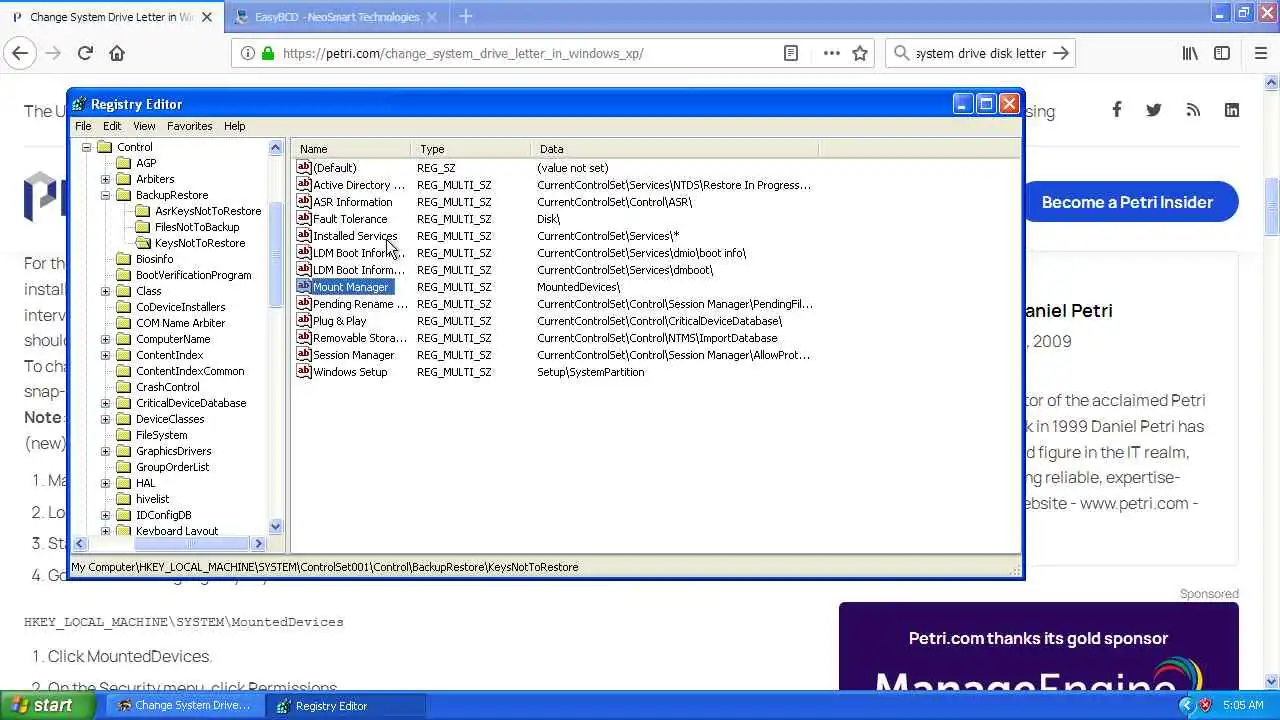The width and height of the screenshot is (1280, 720).
Task: Bookmark this page with star icon
Action: pos(860,53)
